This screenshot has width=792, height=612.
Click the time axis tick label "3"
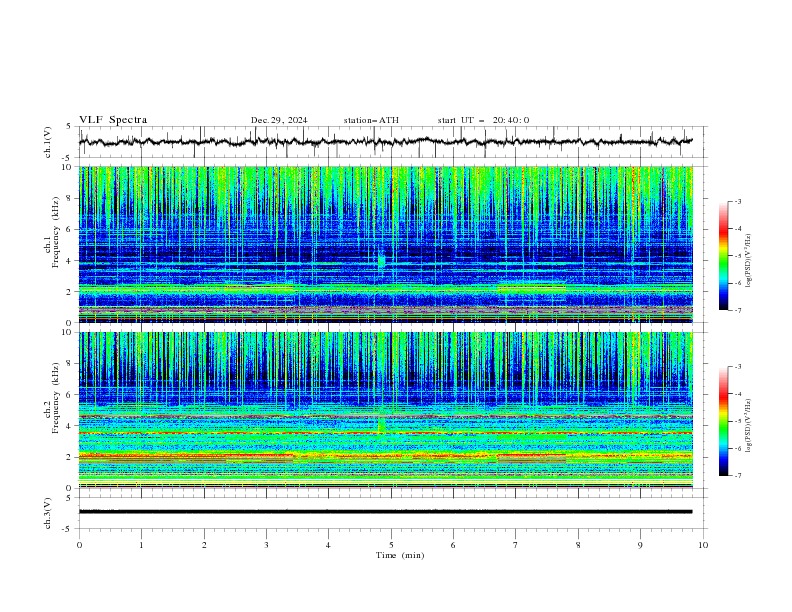pyautogui.click(x=266, y=545)
